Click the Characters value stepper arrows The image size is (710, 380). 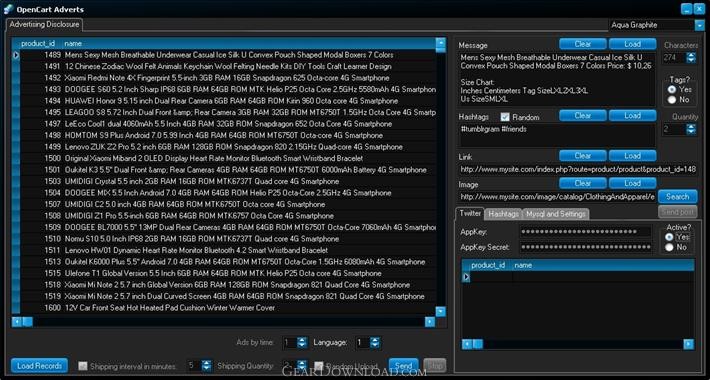[691, 58]
